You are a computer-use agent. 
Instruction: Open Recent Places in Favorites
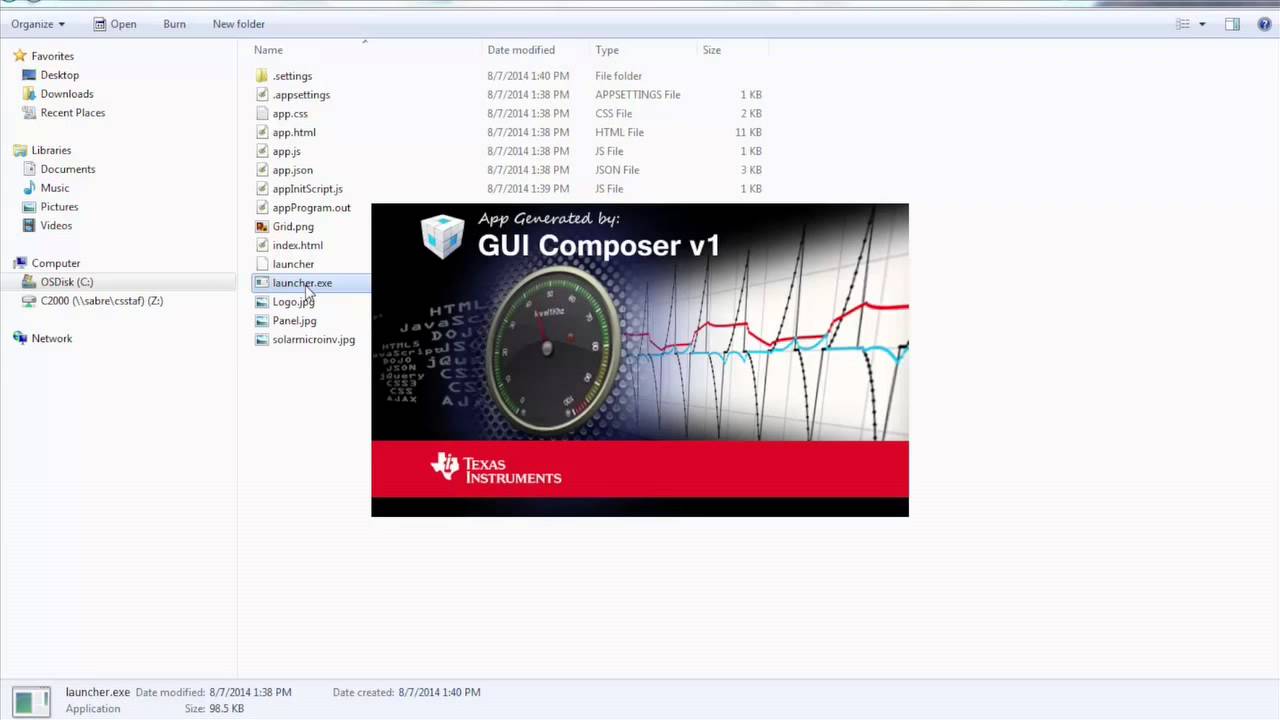click(73, 113)
